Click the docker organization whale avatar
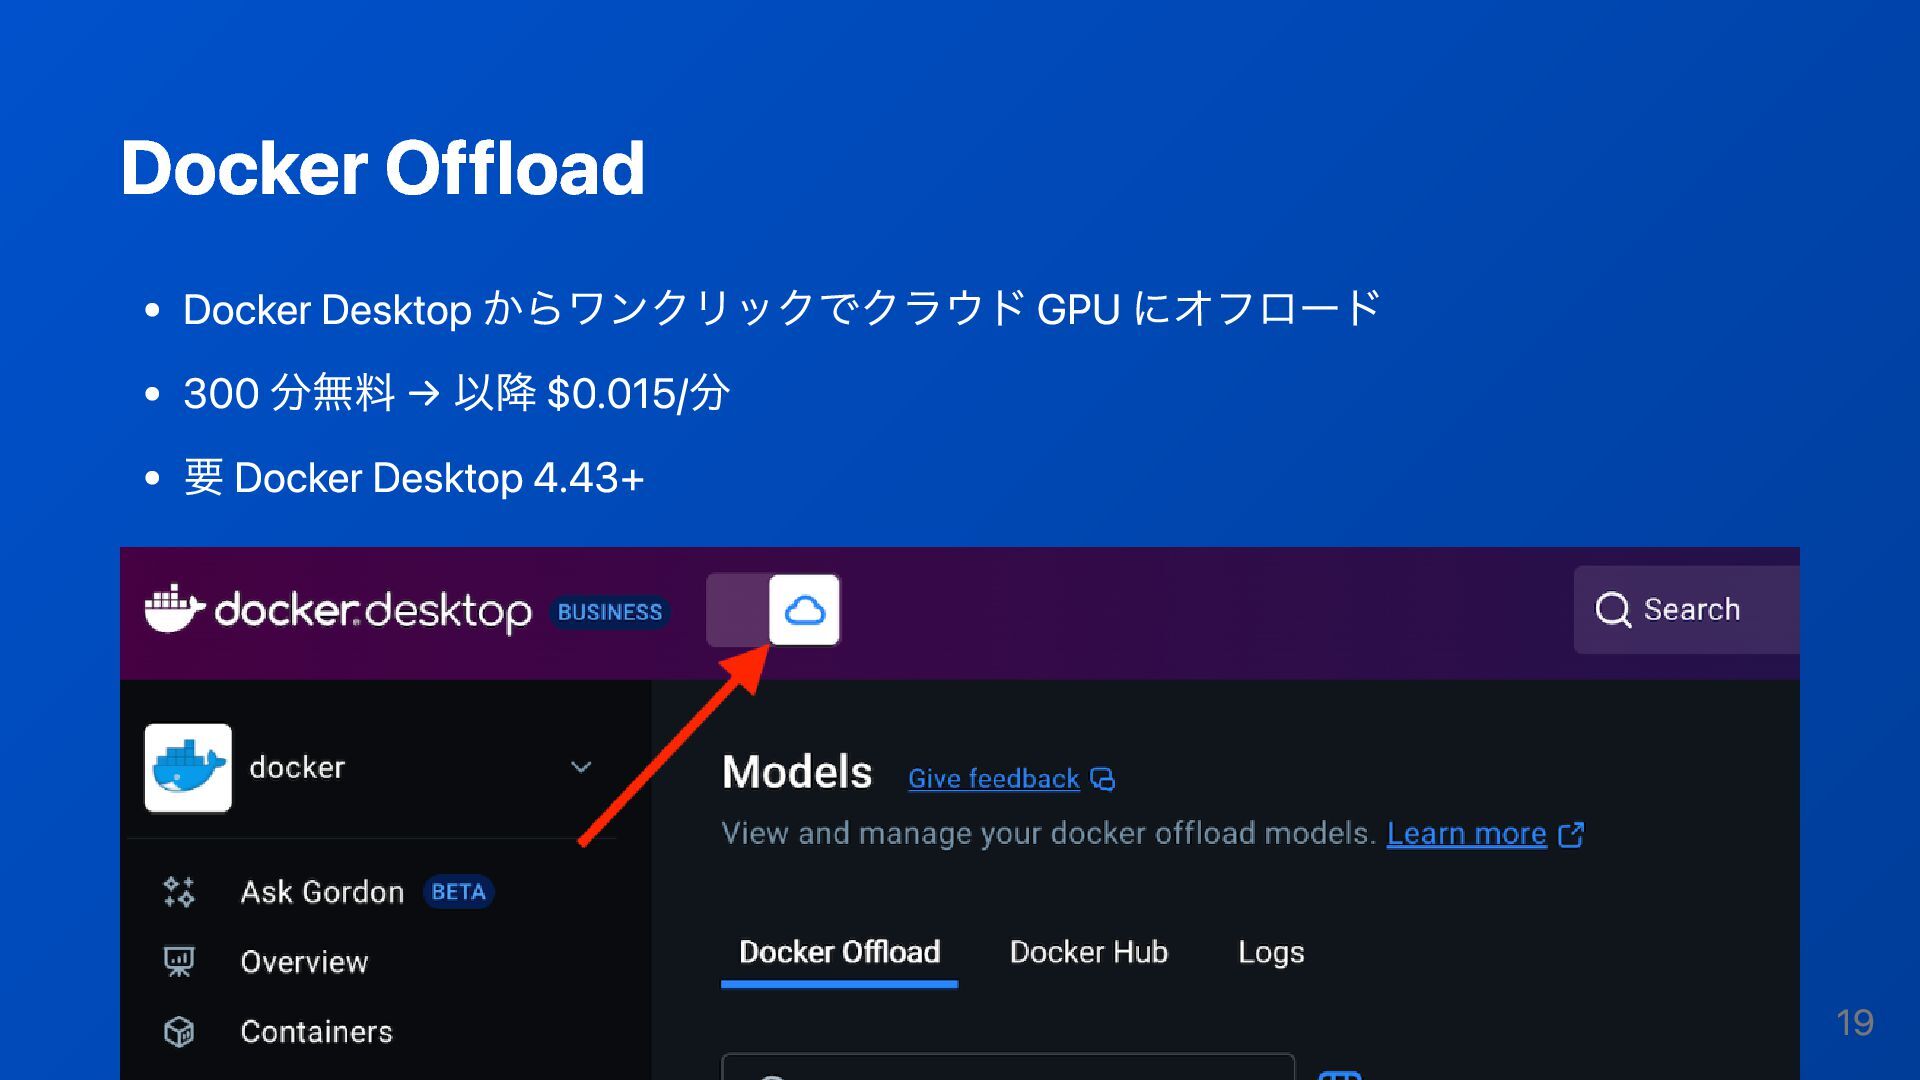1920x1080 pixels. coord(188,768)
